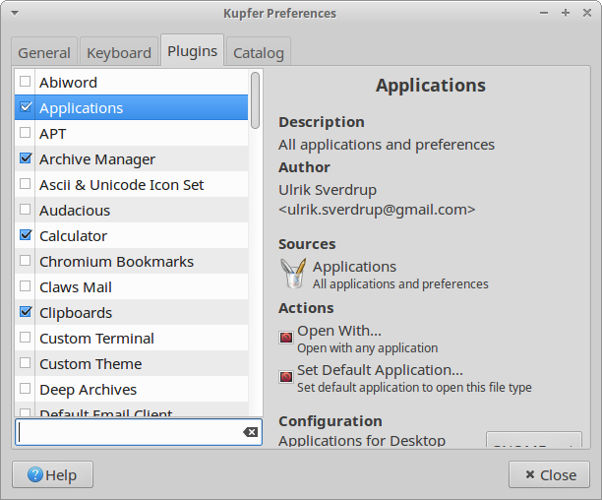
Task: Select the Calculator plugin row
Action: (x=131, y=236)
